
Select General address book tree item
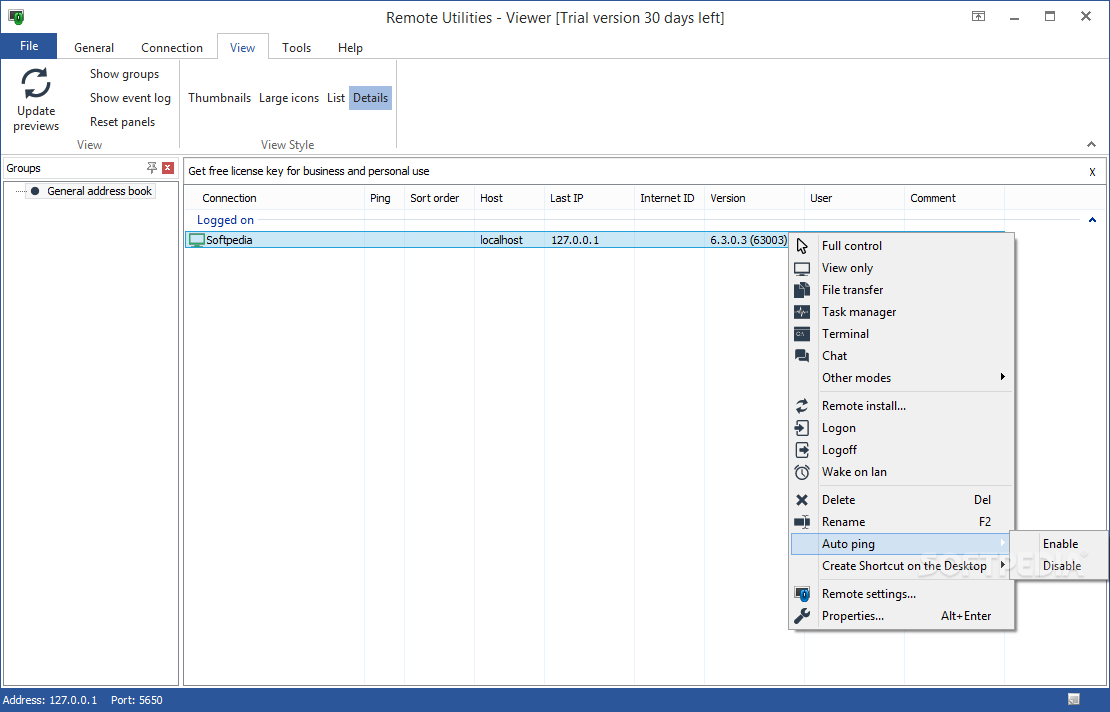click(99, 191)
